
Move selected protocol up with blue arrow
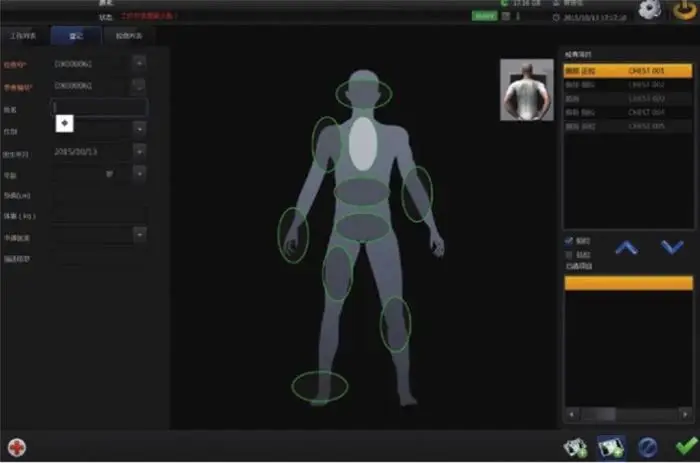[626, 247]
